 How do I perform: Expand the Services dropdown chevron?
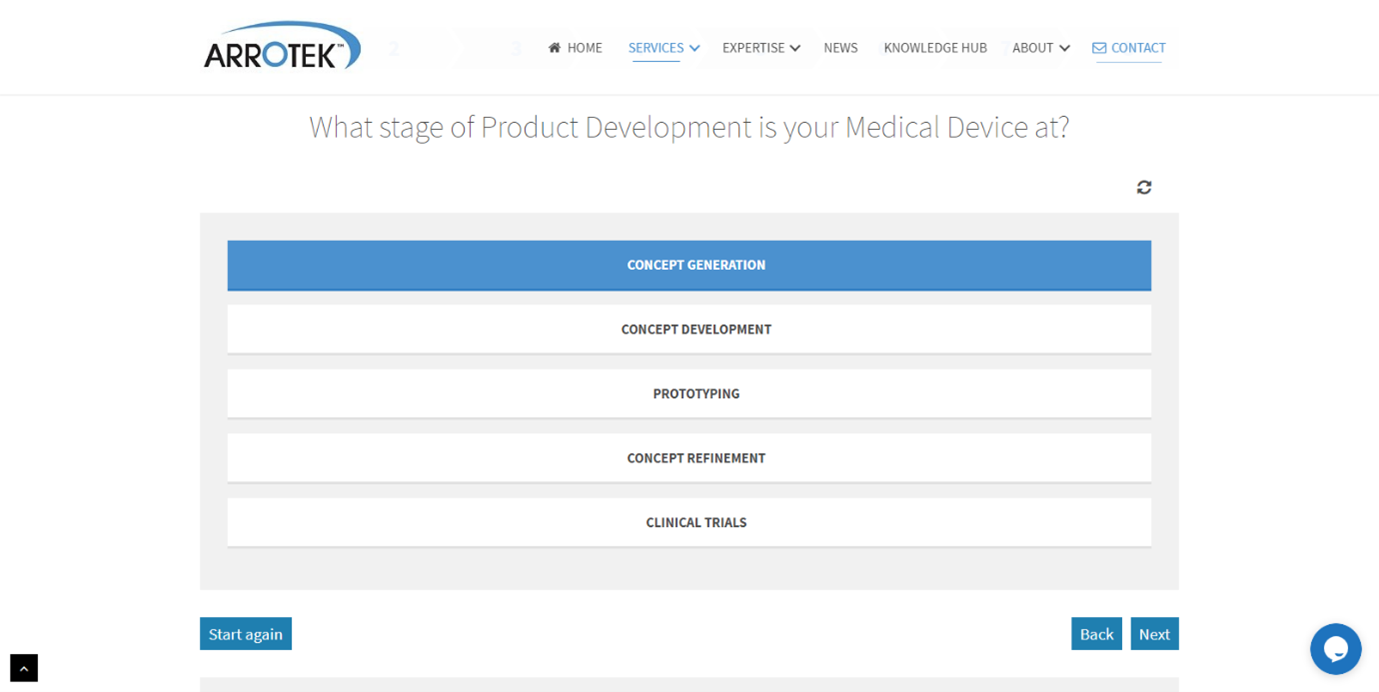coord(694,48)
